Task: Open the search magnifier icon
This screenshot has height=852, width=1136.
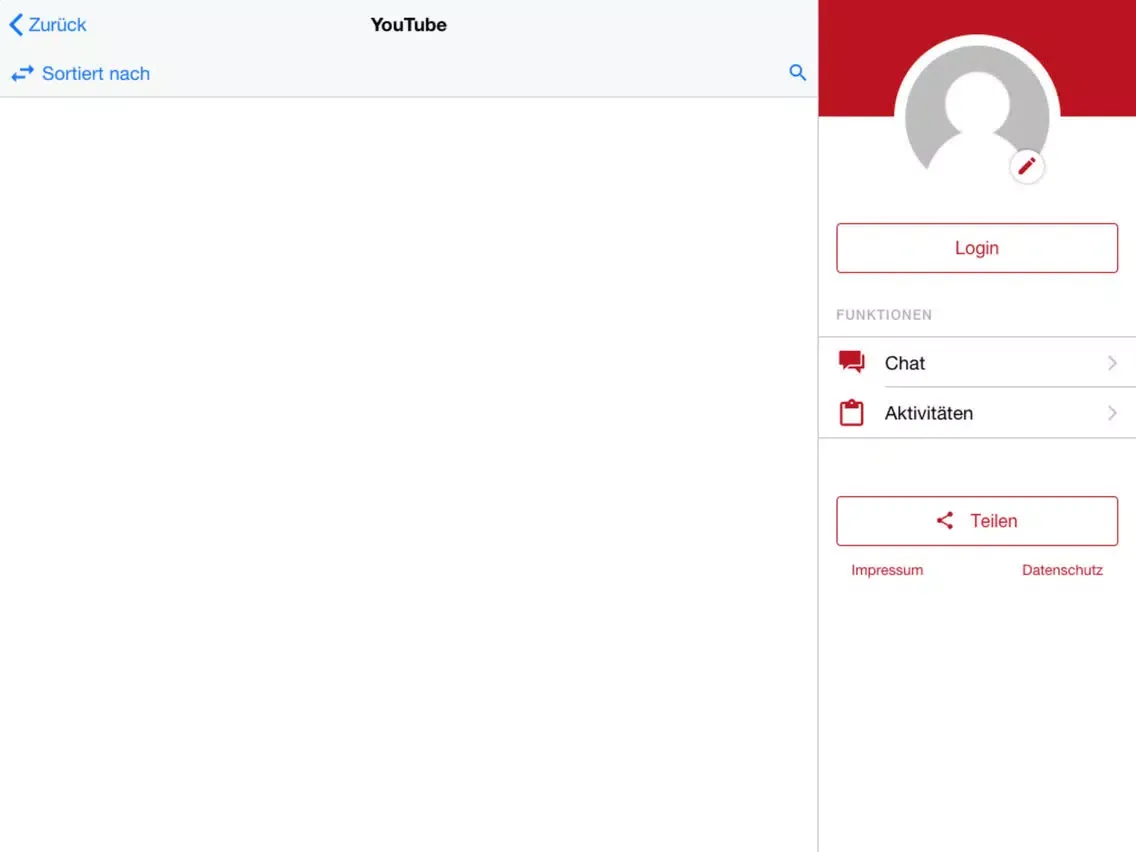Action: [797, 72]
